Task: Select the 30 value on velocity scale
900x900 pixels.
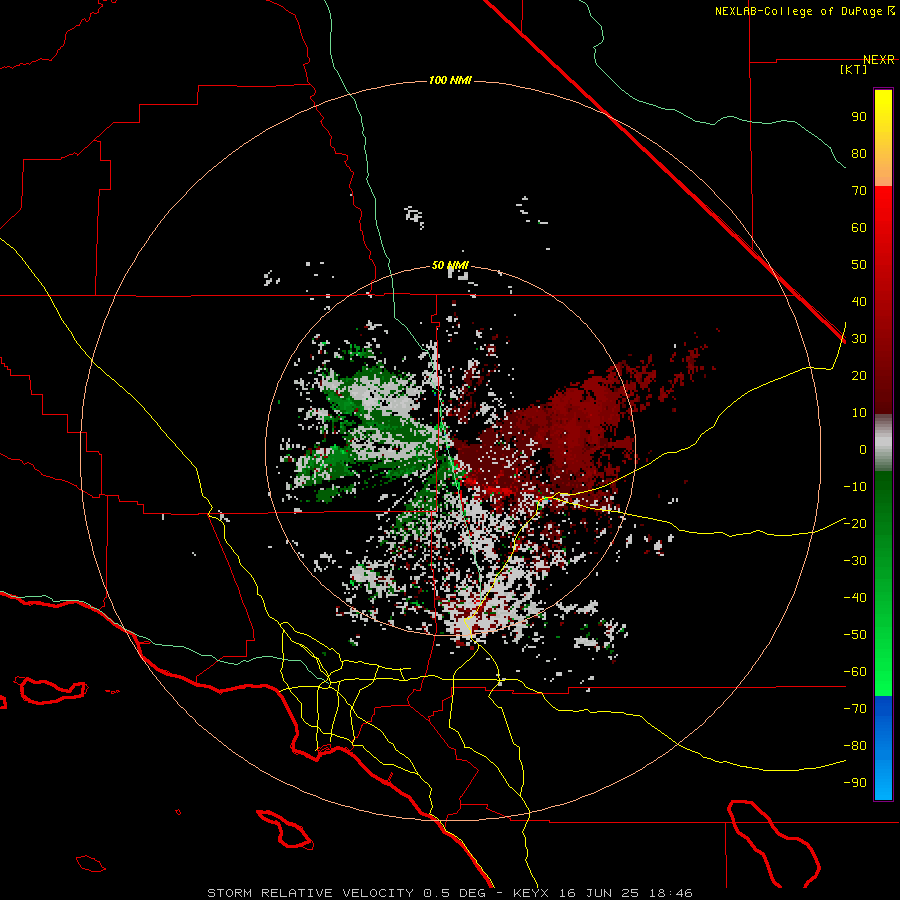Action: tap(859, 339)
